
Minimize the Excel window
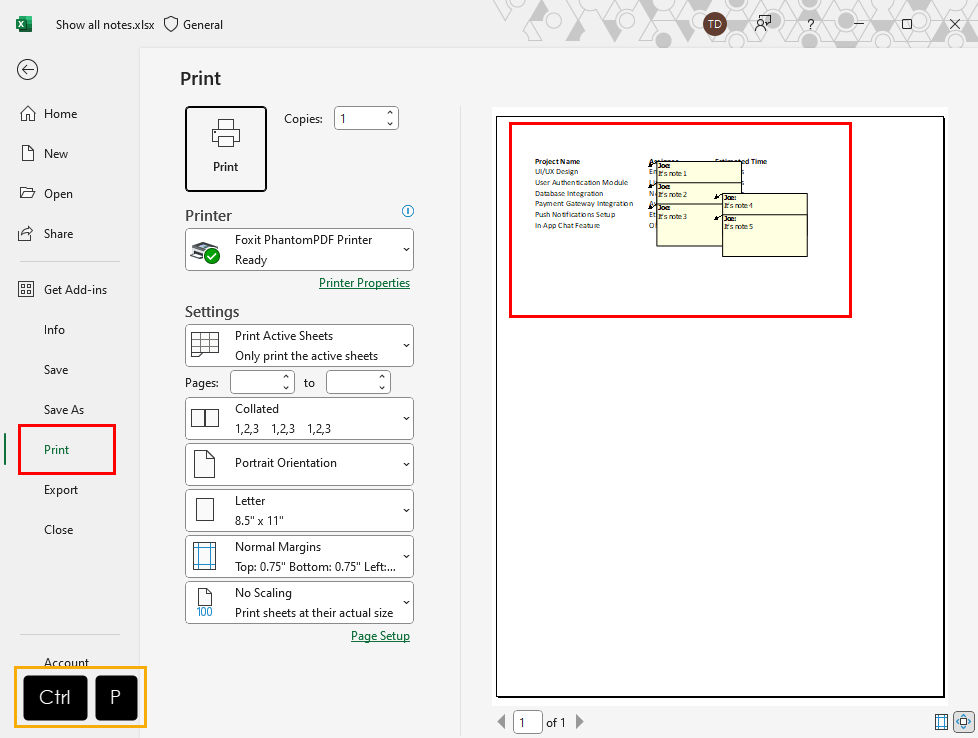(x=859, y=24)
